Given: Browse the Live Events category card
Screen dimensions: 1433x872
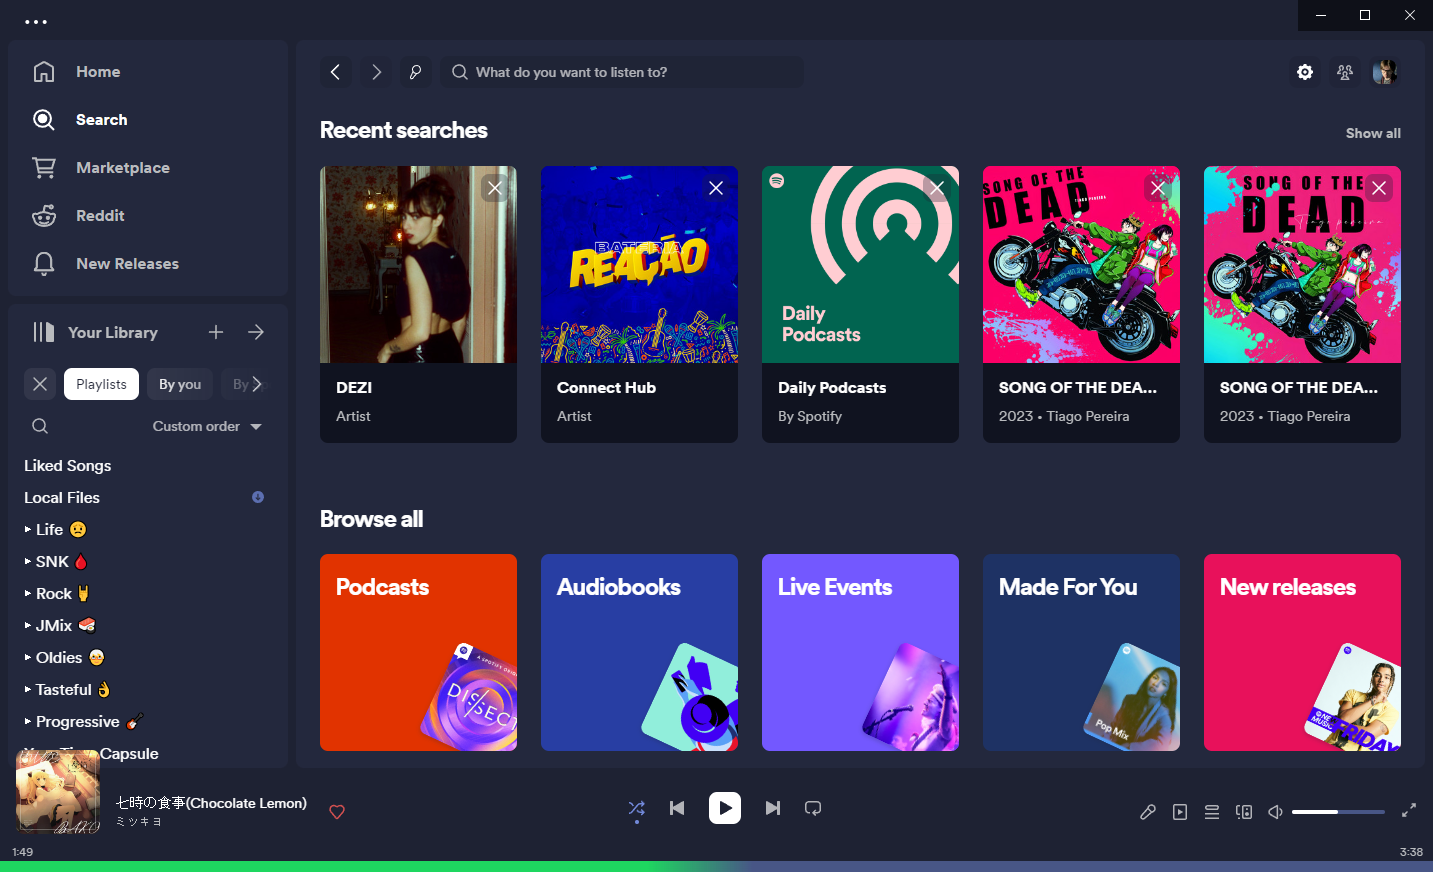Looking at the screenshot, I should pos(860,652).
